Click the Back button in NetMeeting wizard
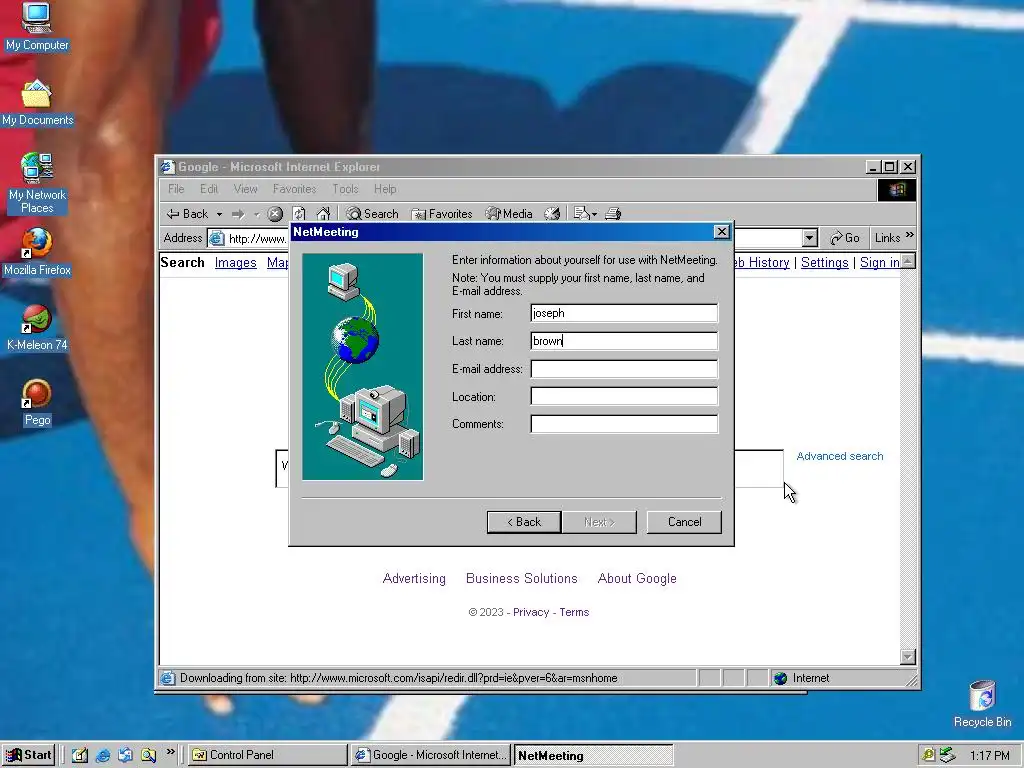Viewport: 1024px width, 768px height. point(524,522)
